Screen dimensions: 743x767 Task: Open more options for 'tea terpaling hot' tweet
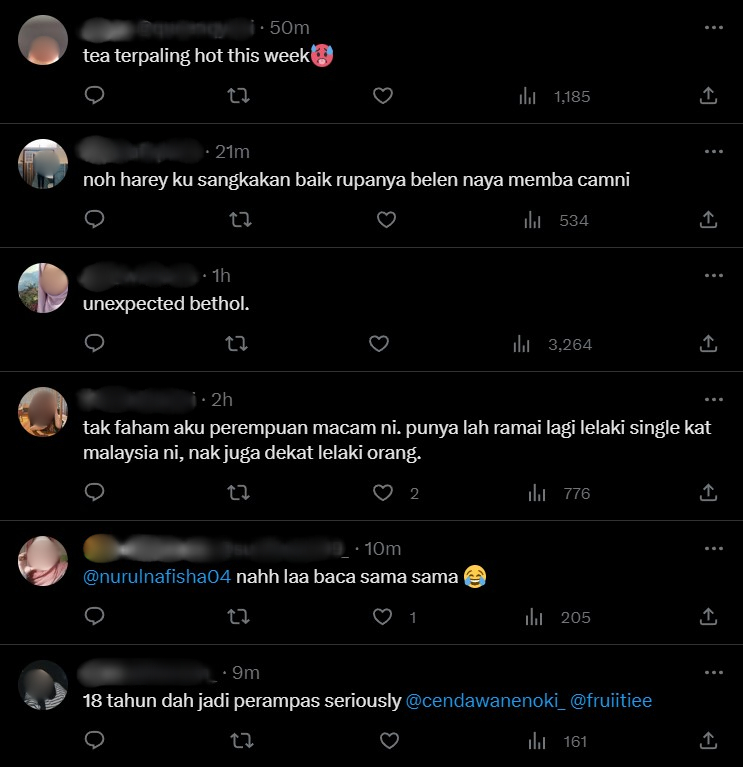point(713,28)
